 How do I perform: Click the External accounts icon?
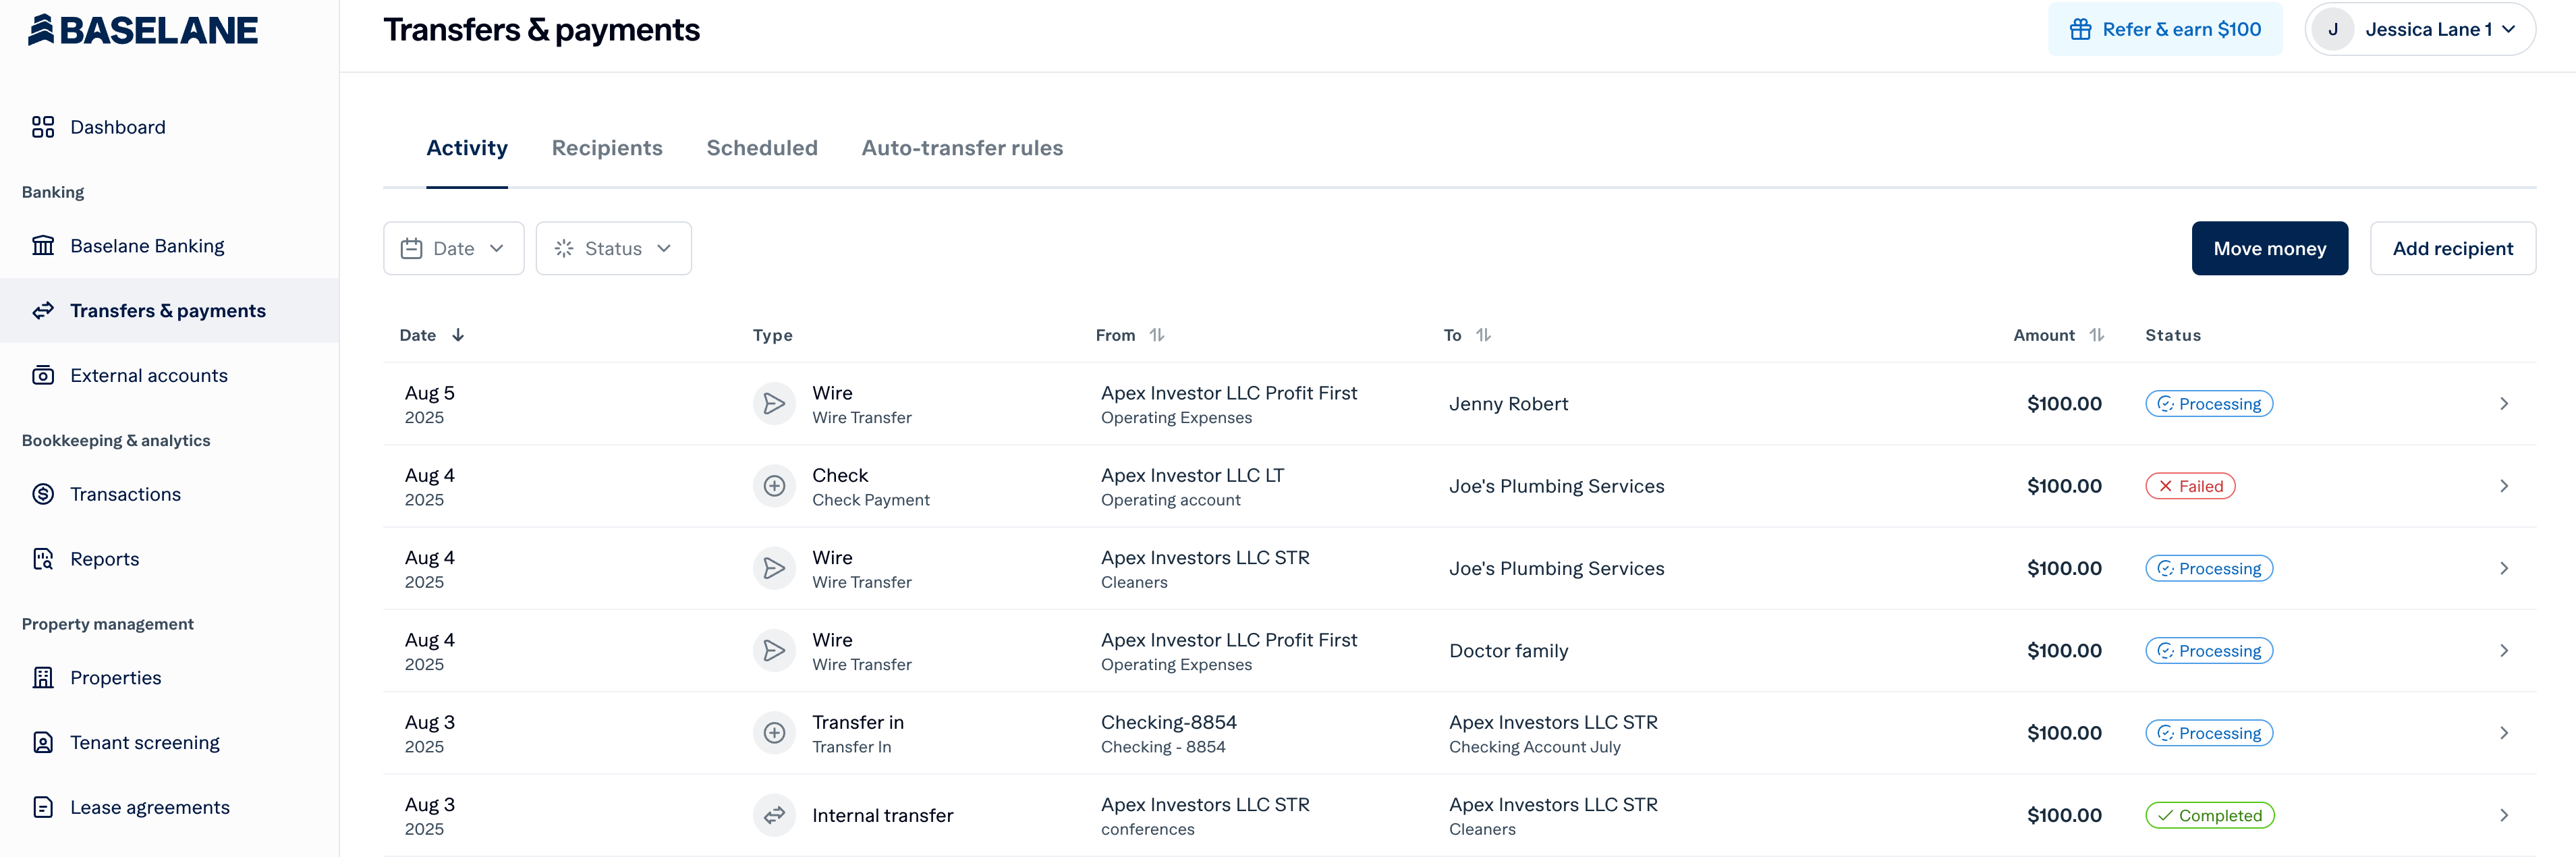pos(43,376)
